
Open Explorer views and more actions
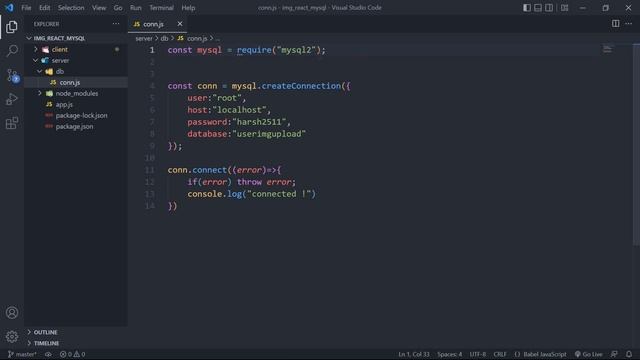[116, 24]
